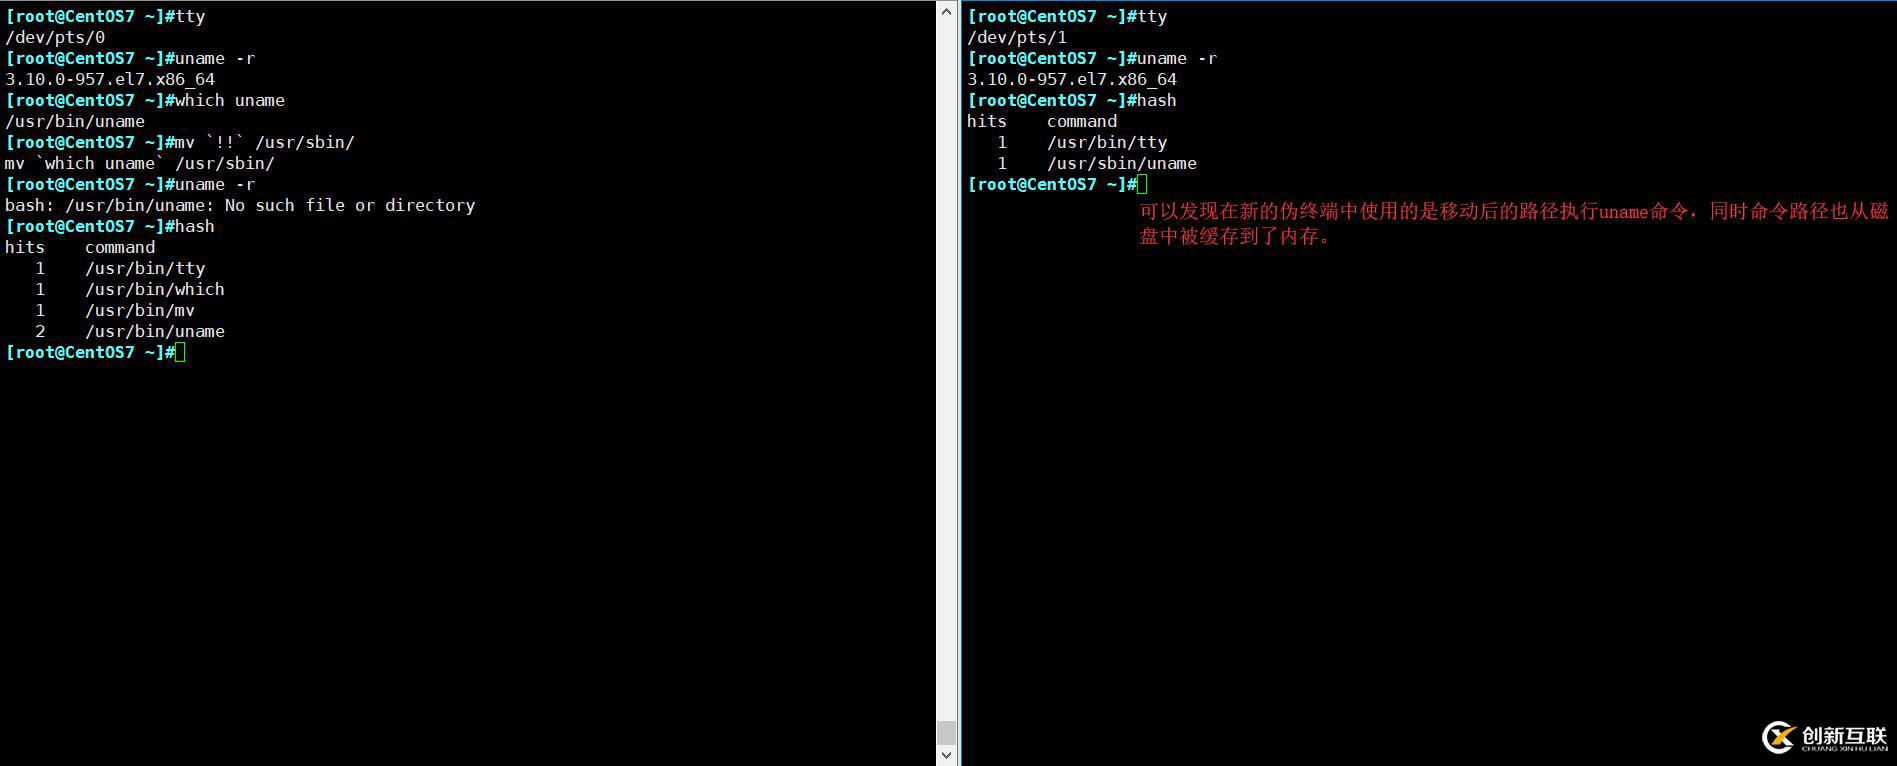Click the left terminal scrollbar thumb

click(946, 732)
